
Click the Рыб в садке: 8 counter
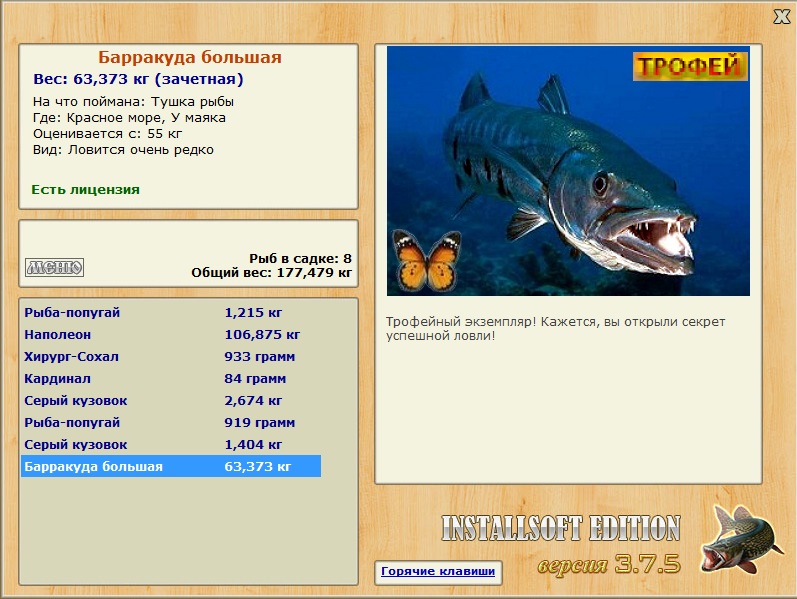(x=300, y=259)
